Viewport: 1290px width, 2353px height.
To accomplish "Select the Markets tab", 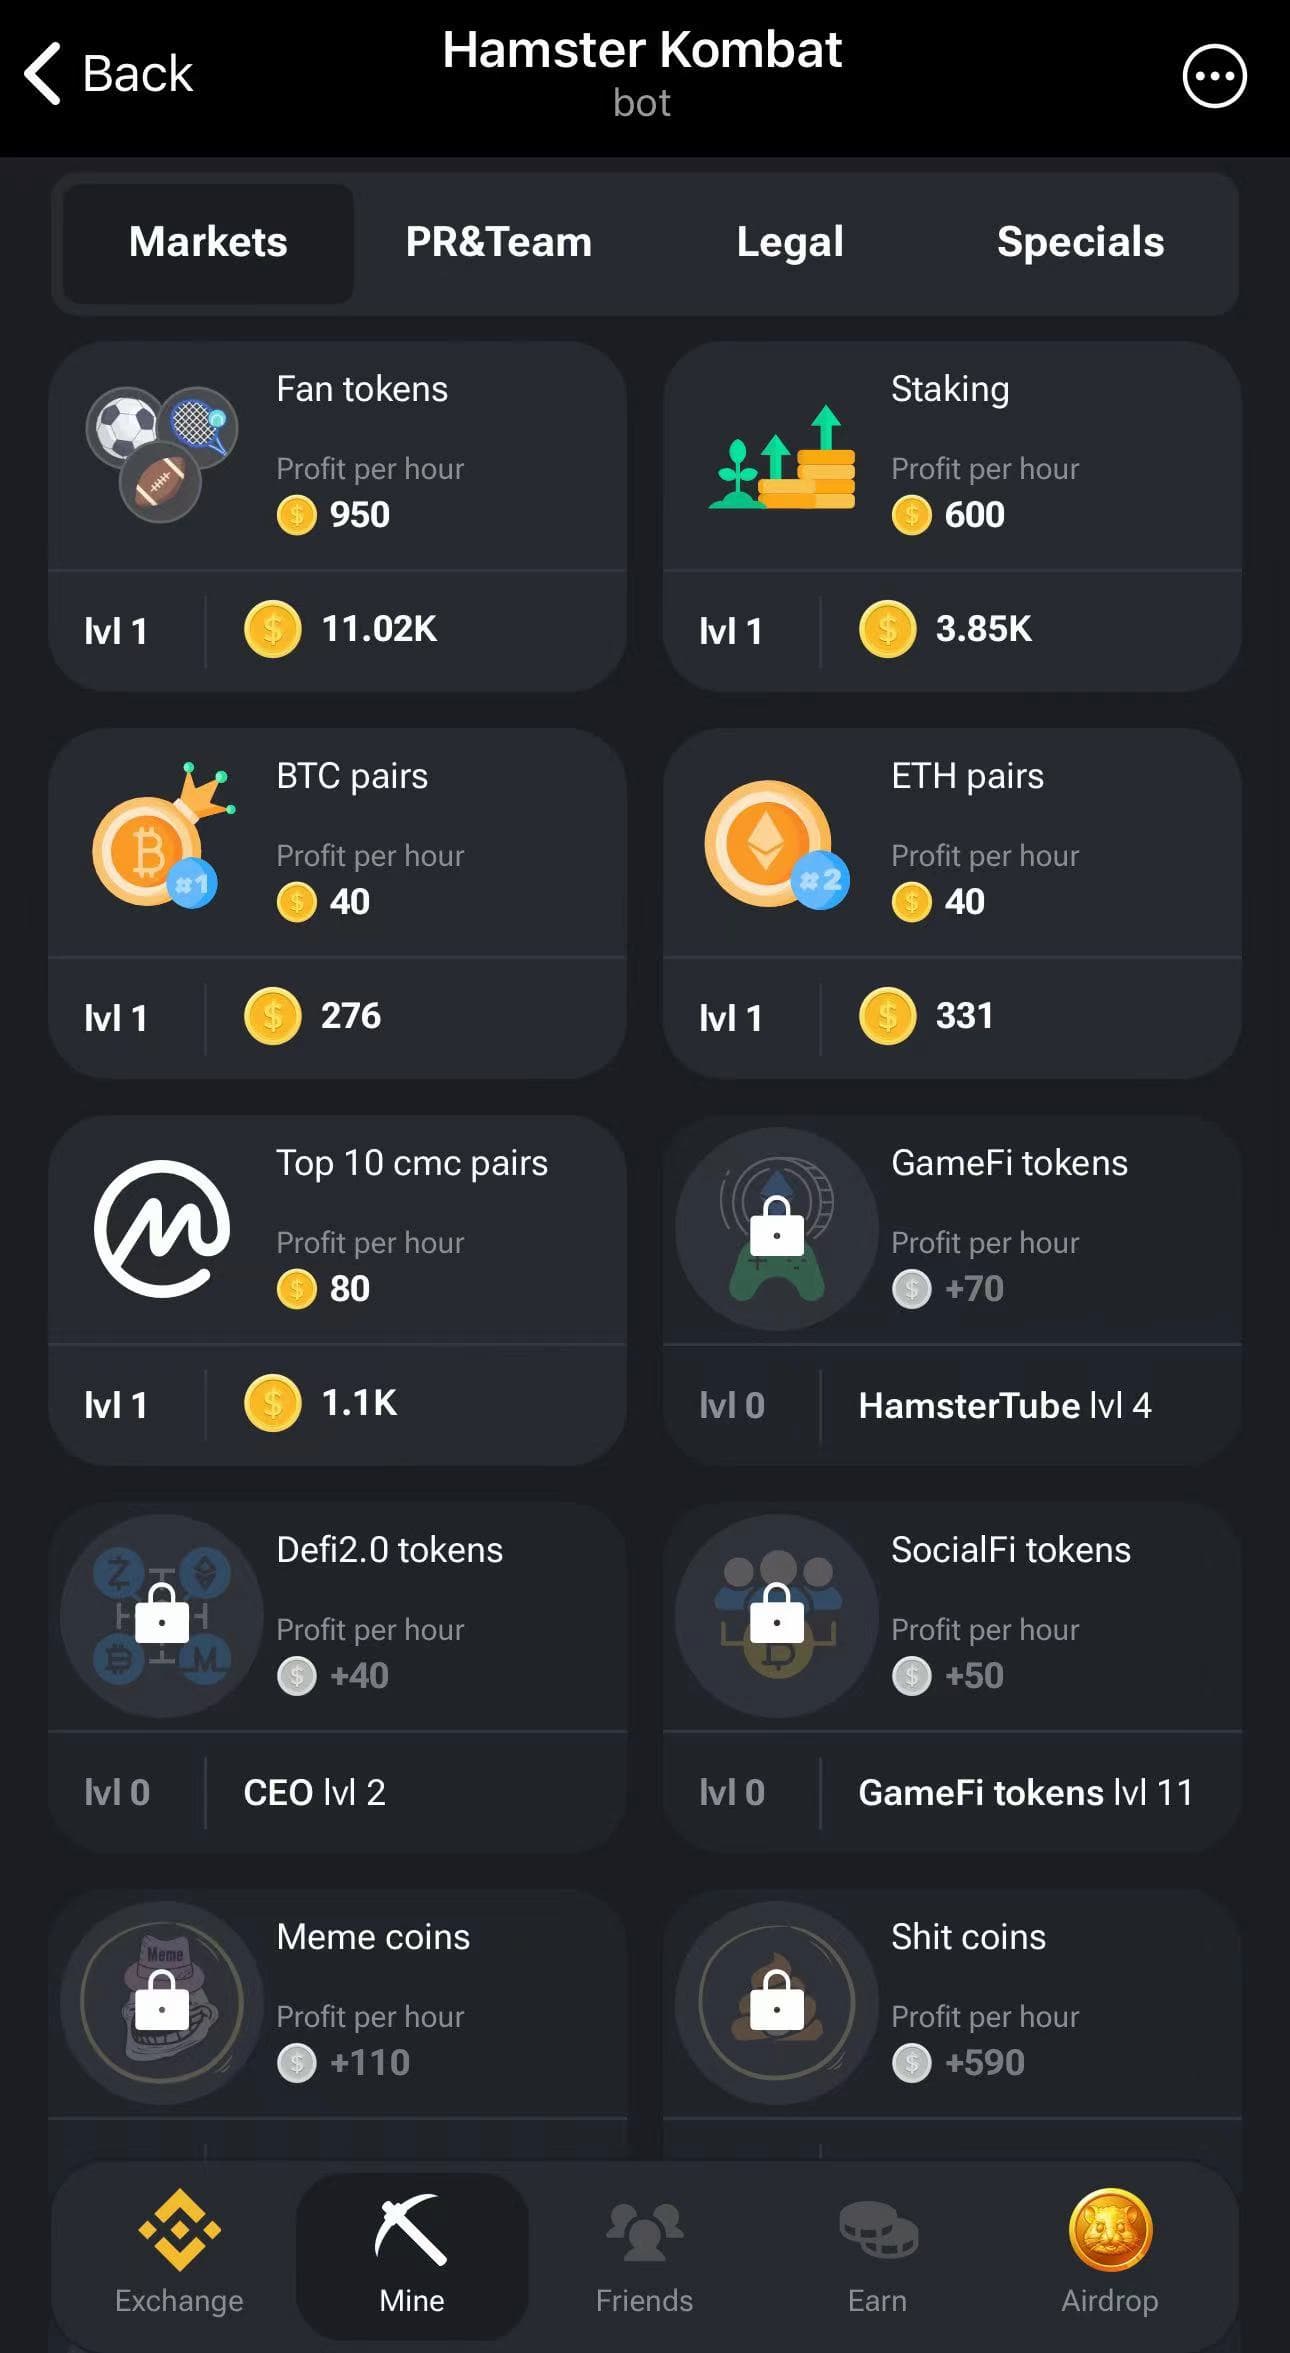I will pyautogui.click(x=207, y=241).
